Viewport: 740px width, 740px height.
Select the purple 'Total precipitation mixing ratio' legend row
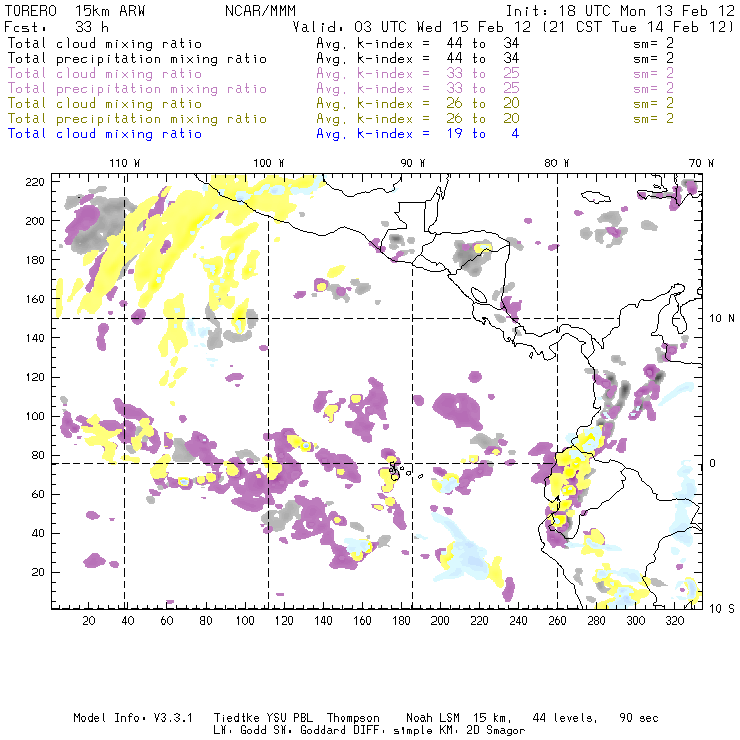pos(137,89)
